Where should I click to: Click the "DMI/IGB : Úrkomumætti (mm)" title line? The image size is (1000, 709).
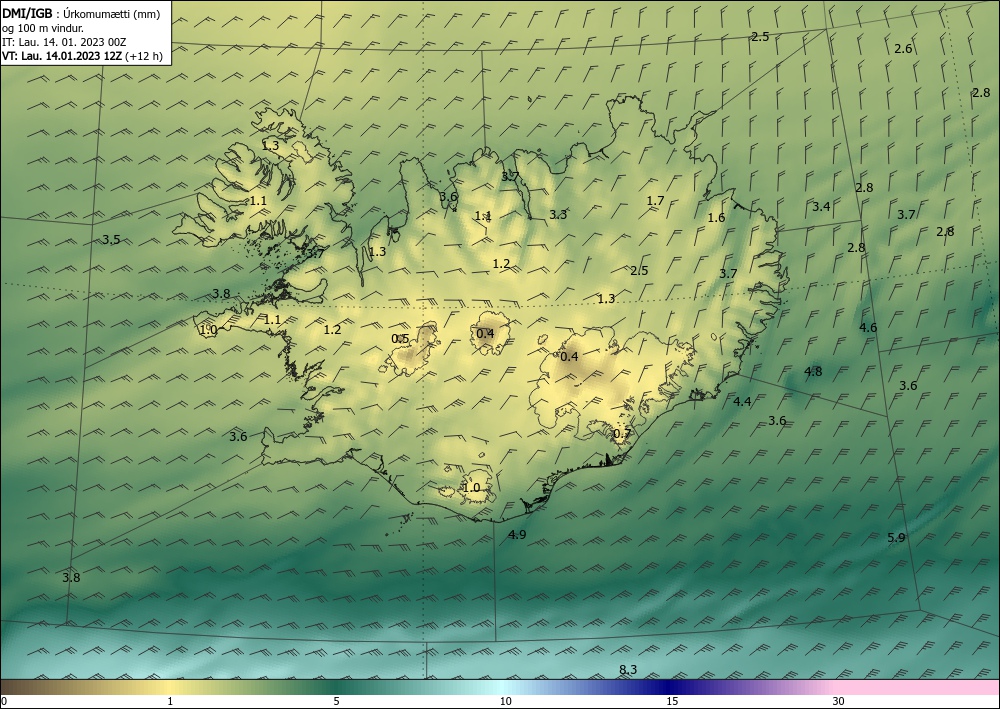(80, 13)
